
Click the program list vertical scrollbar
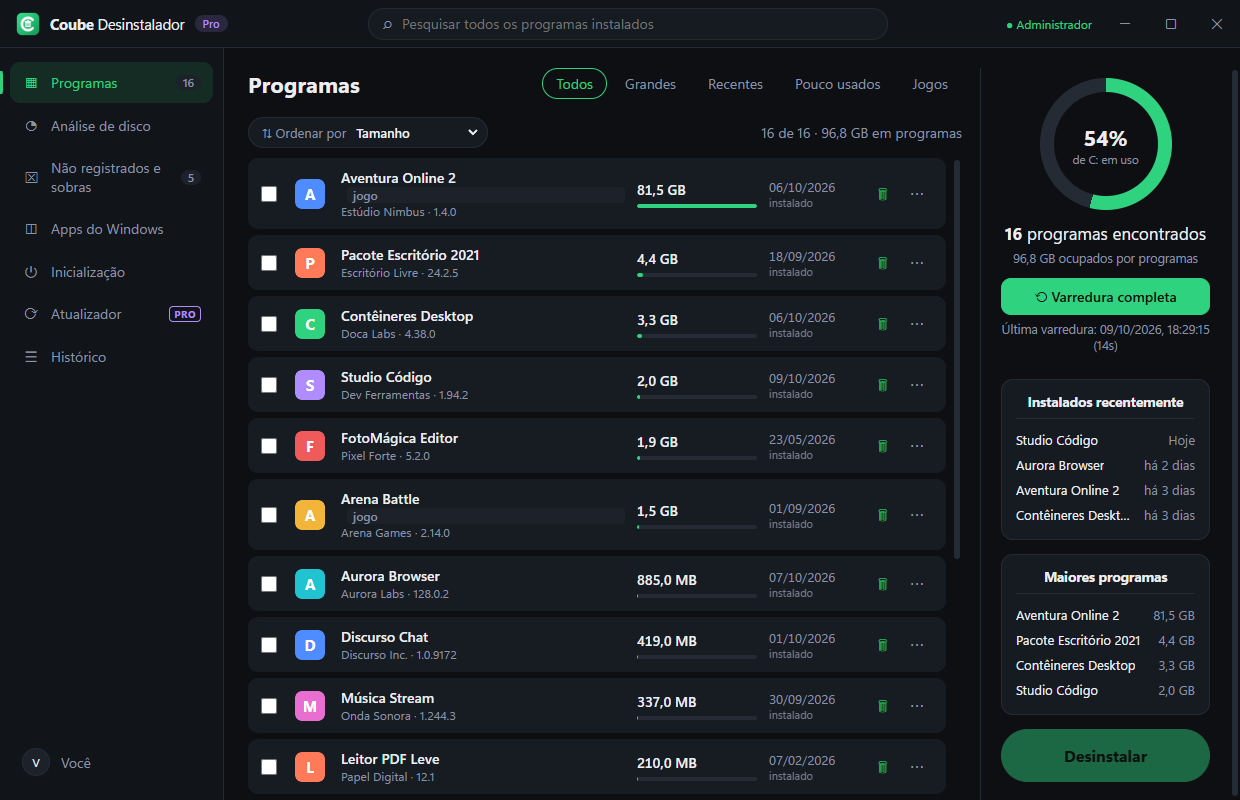[957, 359]
